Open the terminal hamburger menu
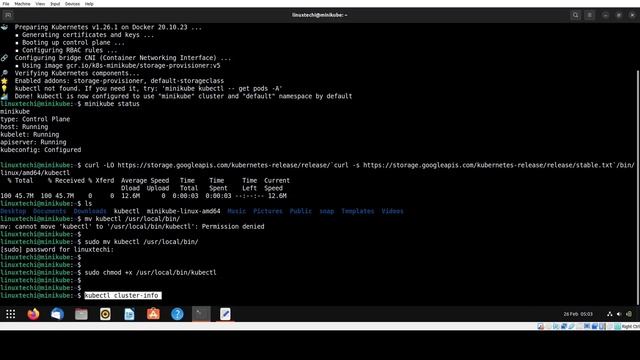640x360 pixels. (x=589, y=15)
